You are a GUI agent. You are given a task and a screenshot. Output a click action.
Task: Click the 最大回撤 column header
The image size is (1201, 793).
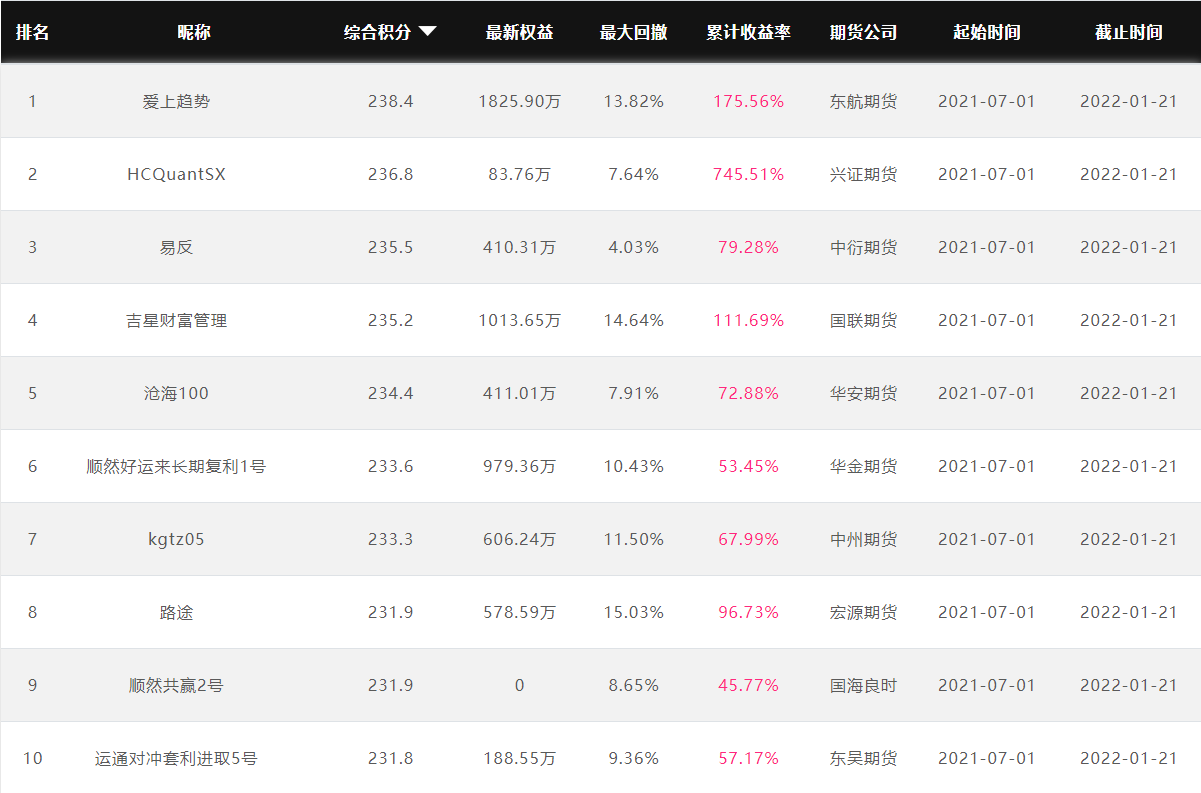point(633,32)
